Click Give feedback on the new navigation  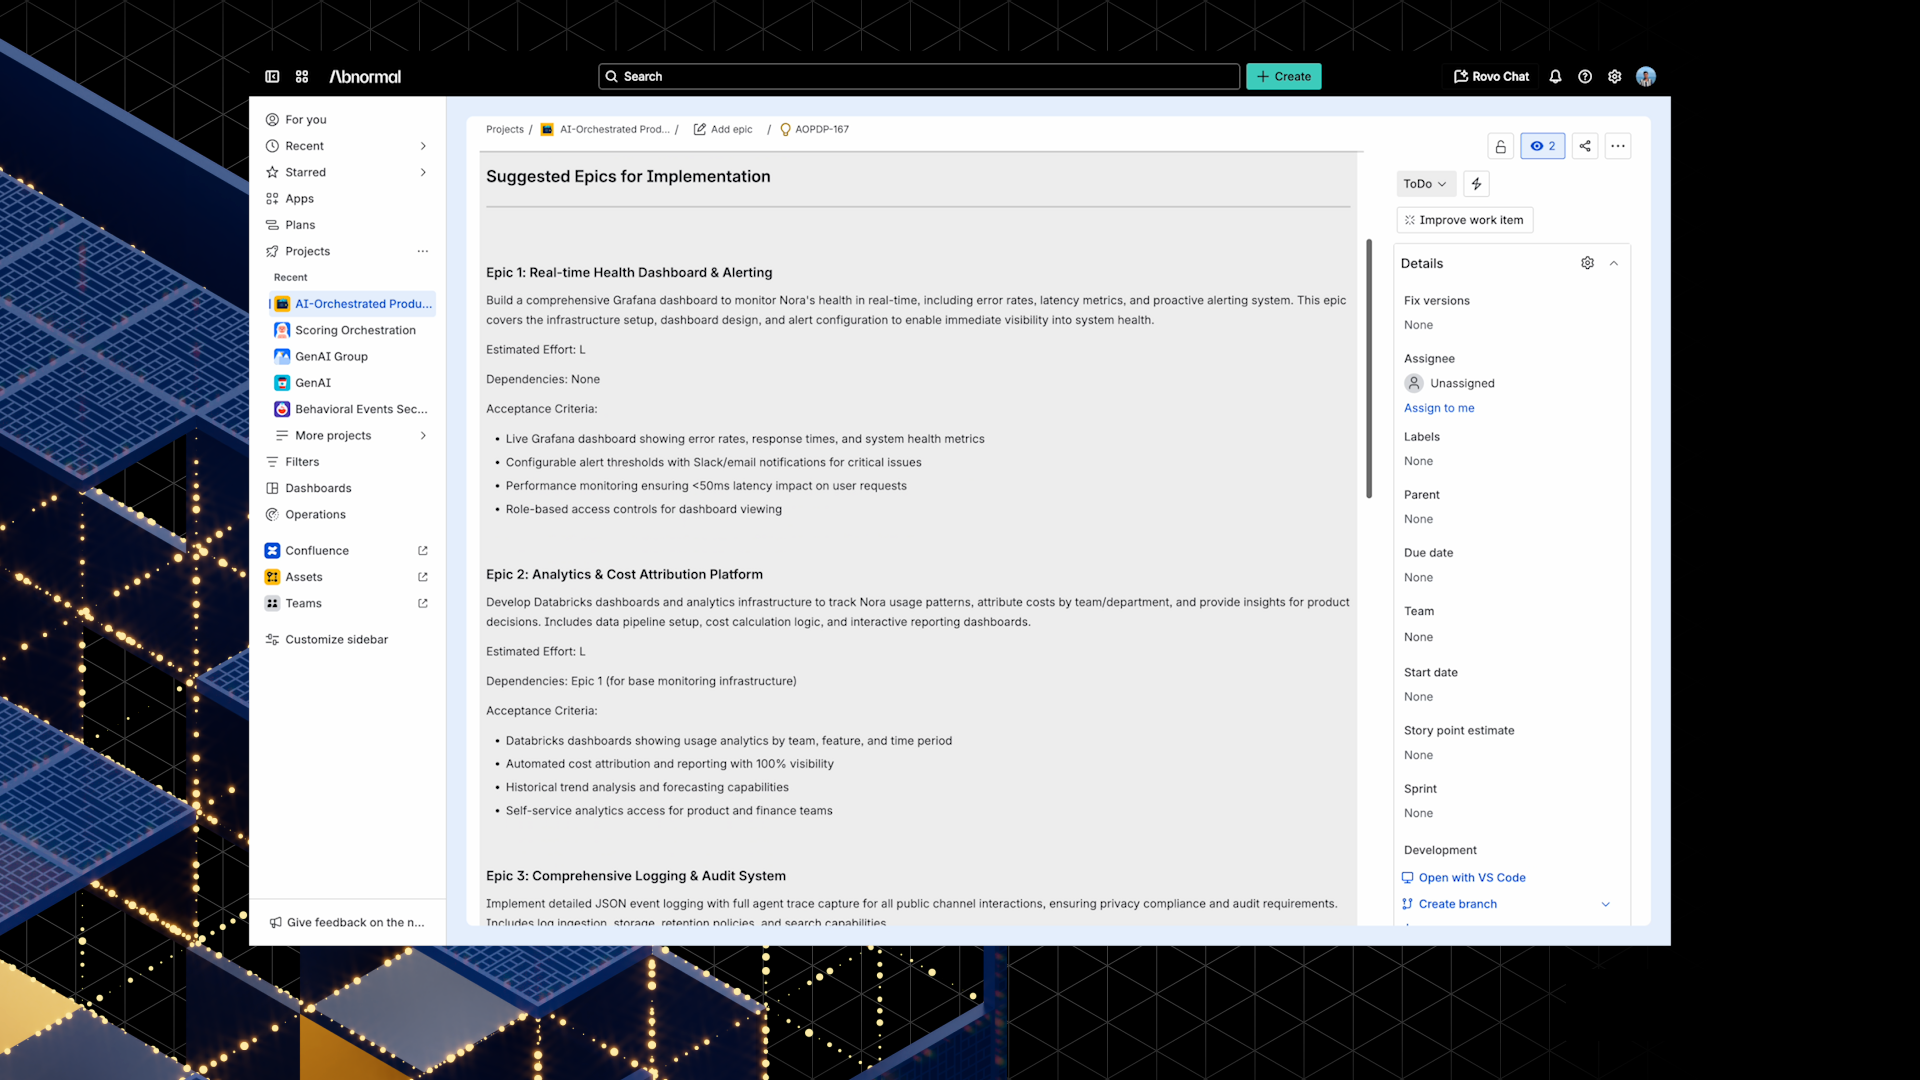[x=347, y=922]
